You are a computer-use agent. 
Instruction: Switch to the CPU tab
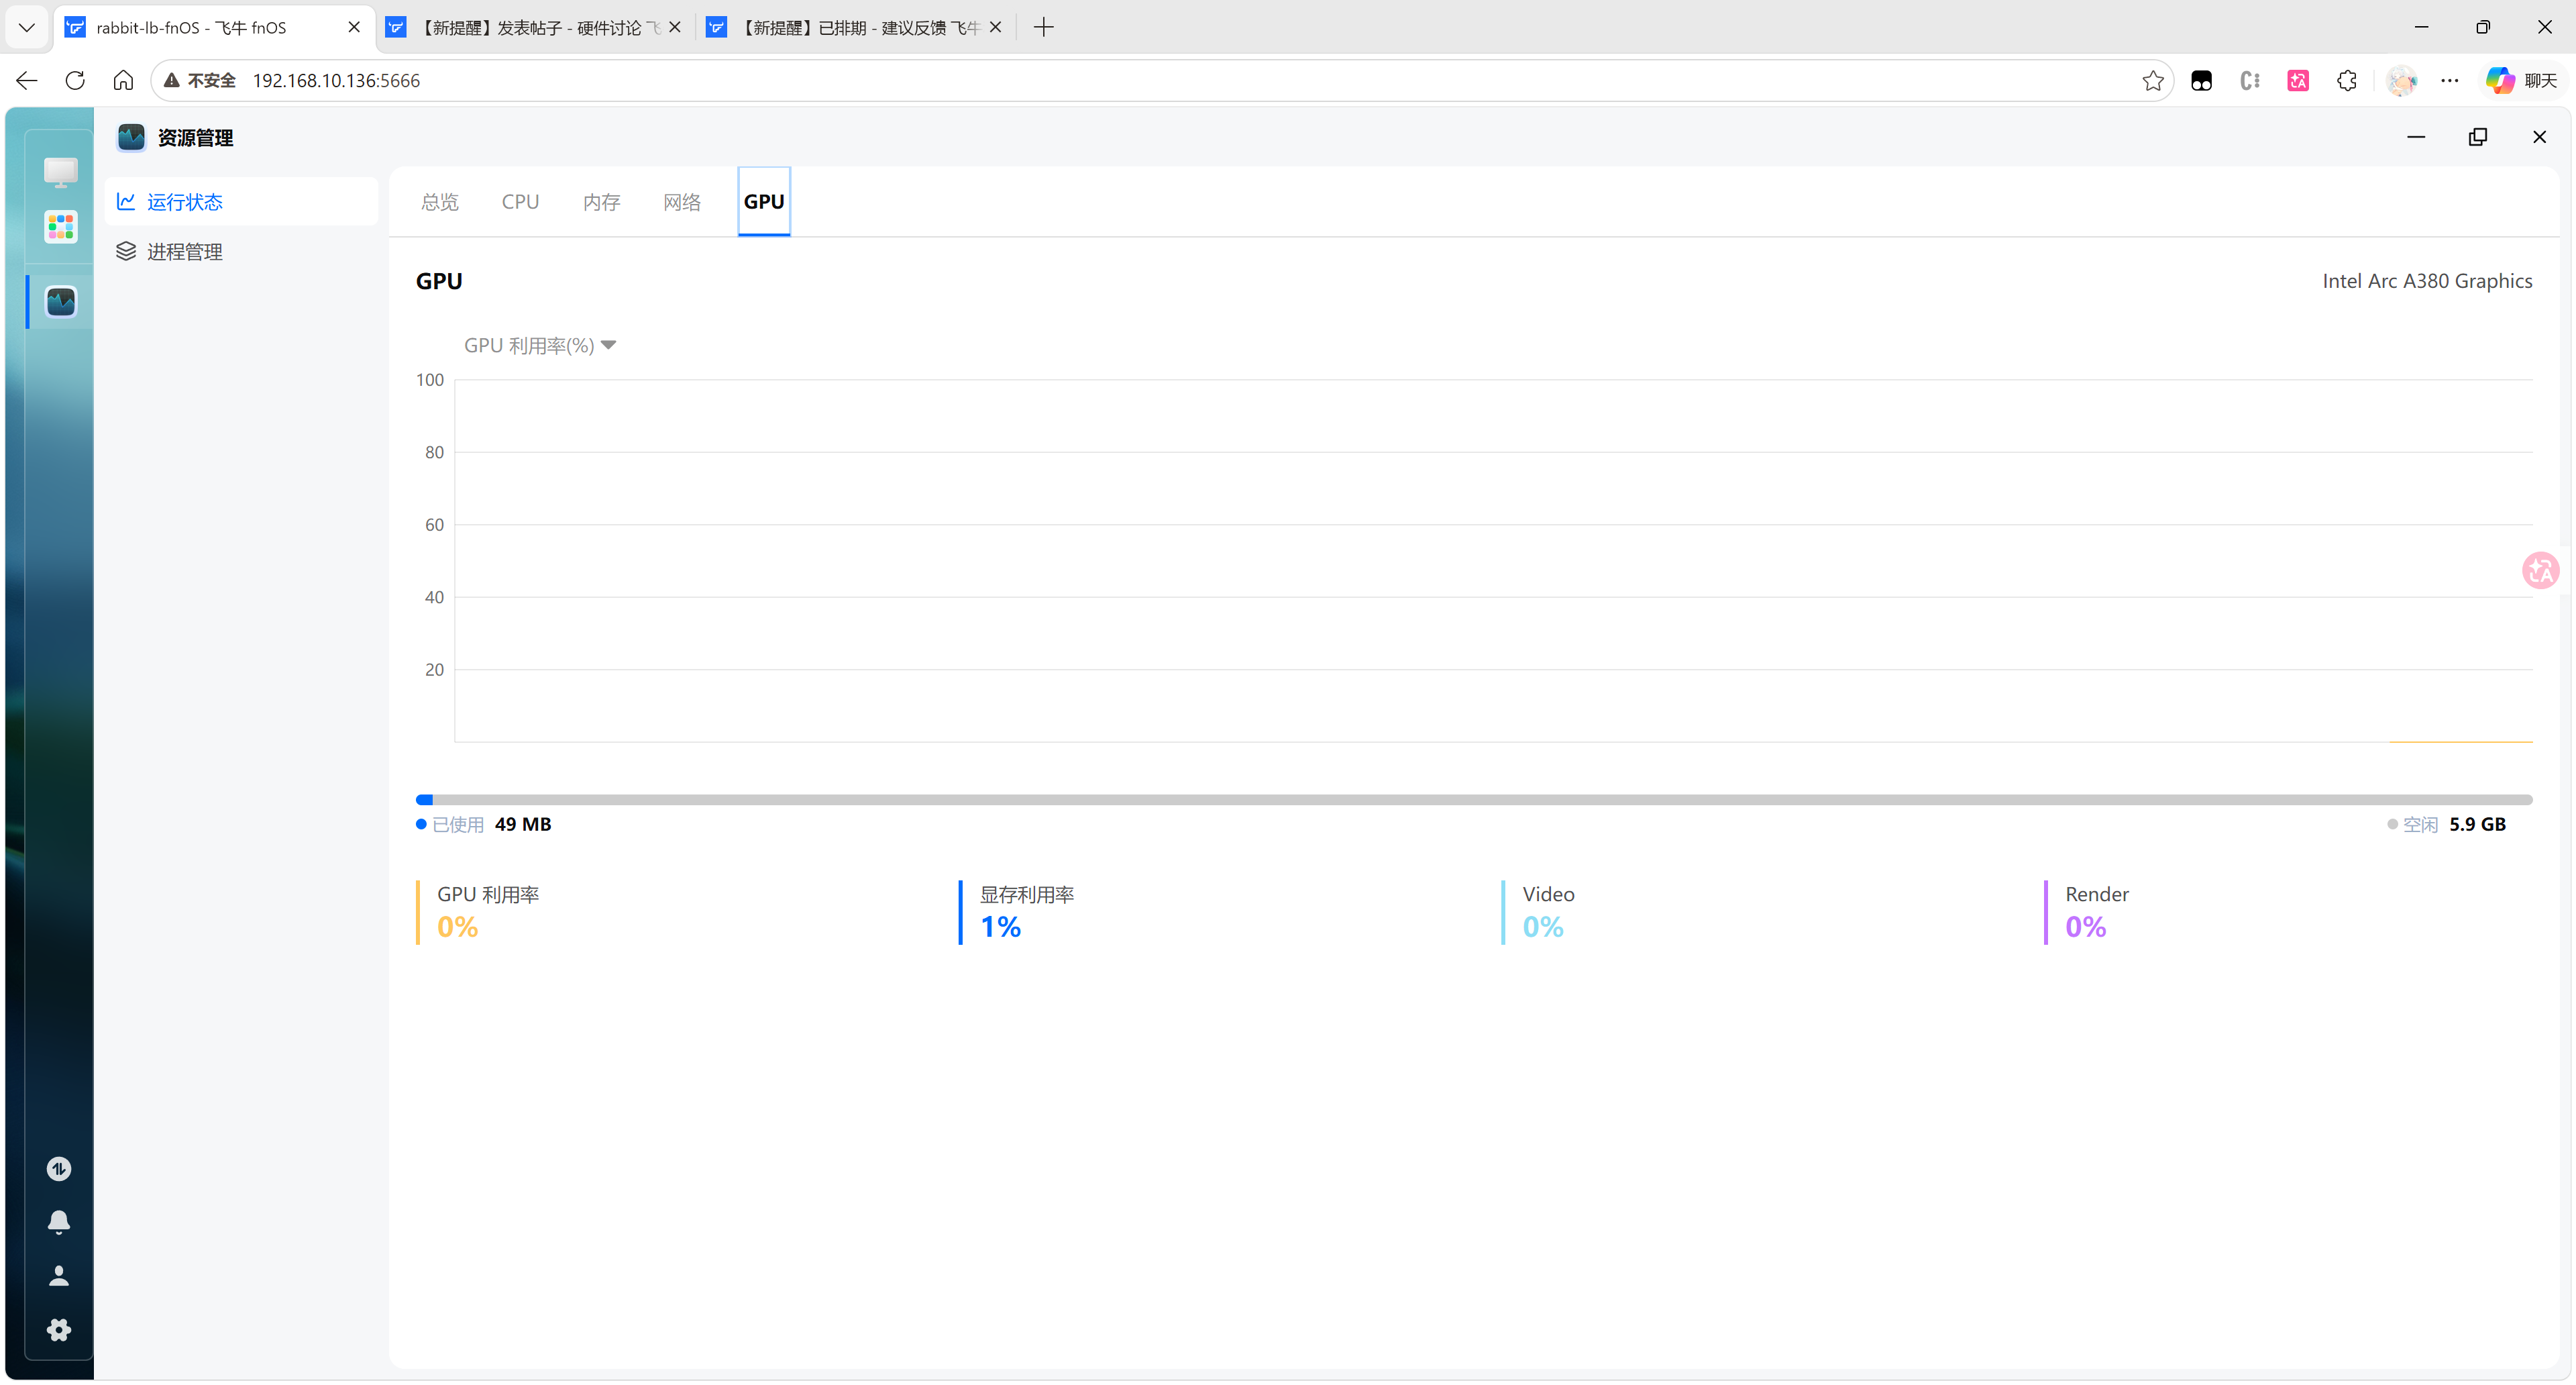(x=520, y=202)
